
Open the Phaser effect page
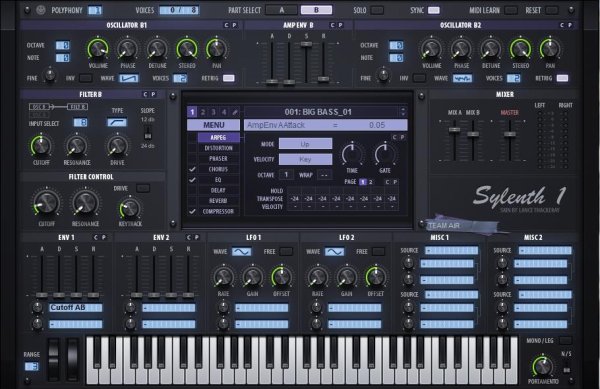coord(218,158)
